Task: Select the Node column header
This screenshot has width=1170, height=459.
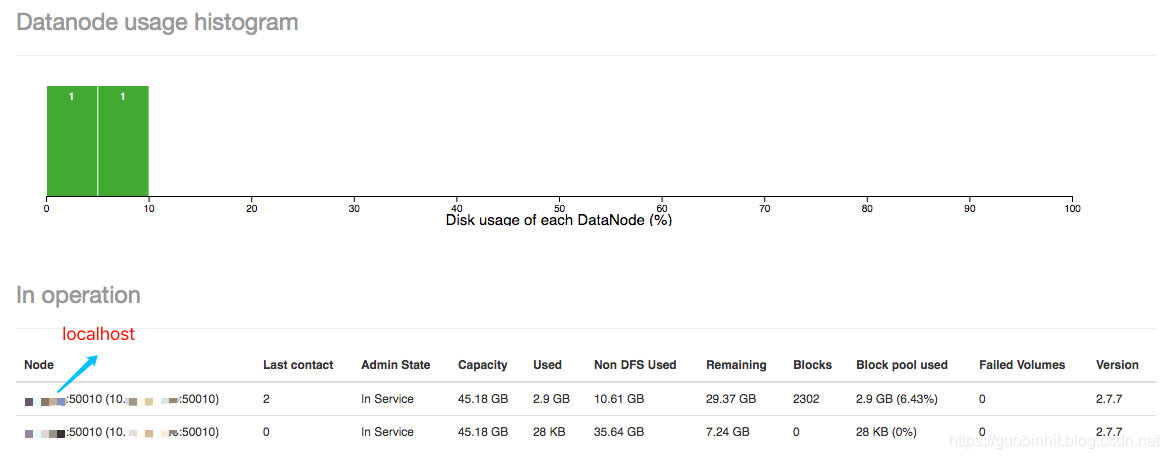Action: pyautogui.click(x=39, y=365)
